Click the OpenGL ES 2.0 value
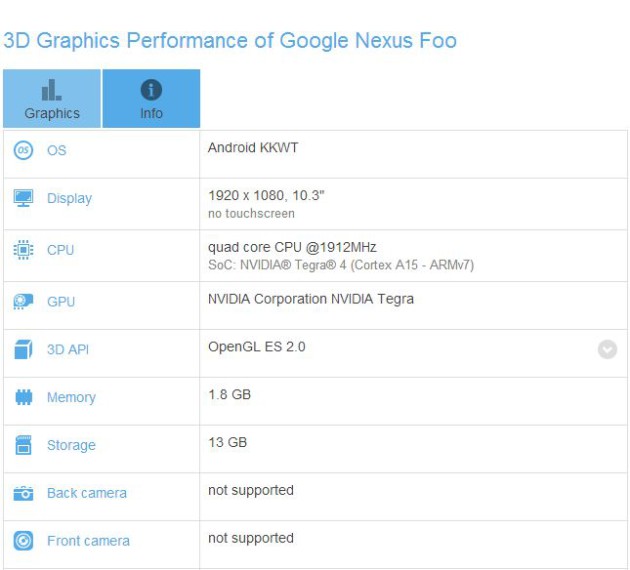The width and height of the screenshot is (630, 570). coord(257,346)
